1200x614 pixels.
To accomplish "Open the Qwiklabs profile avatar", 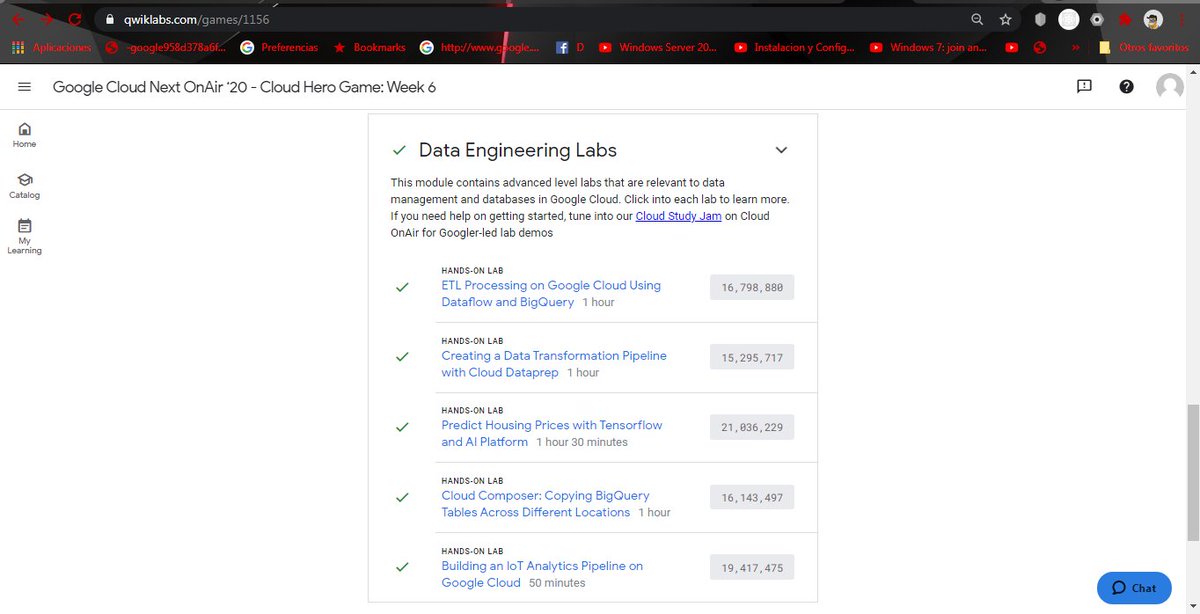I will pyautogui.click(x=1169, y=87).
